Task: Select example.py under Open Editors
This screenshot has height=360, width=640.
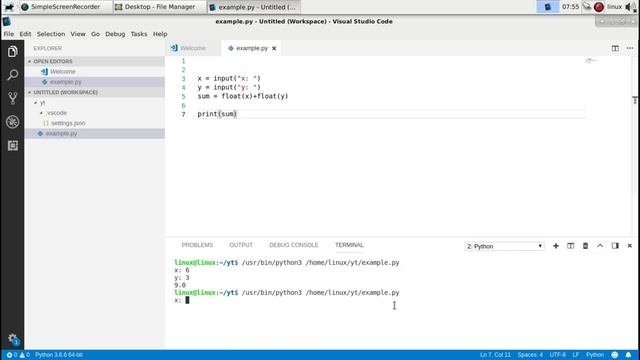Action: coord(95,82)
